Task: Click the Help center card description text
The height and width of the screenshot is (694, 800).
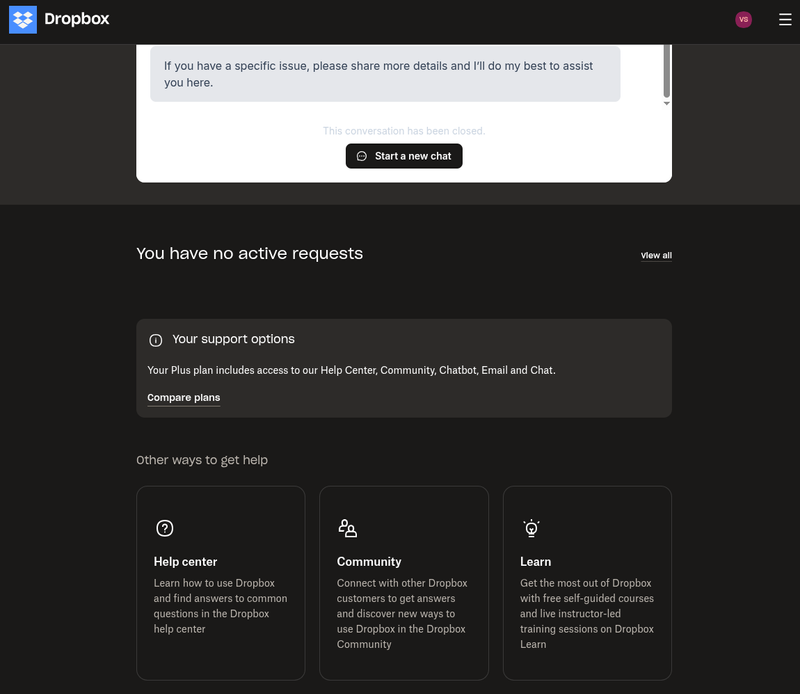Action: [220, 606]
